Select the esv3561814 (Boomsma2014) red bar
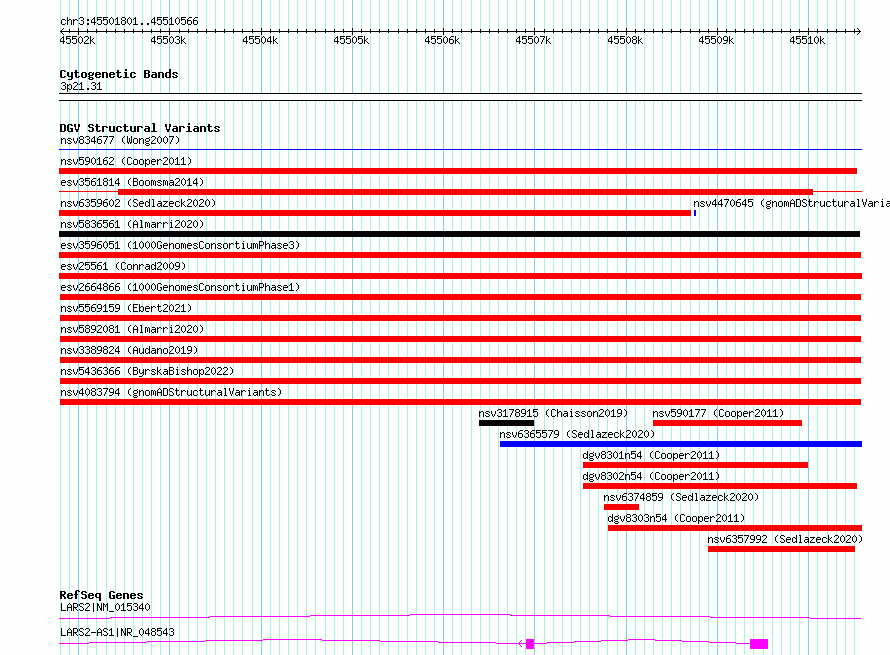Viewport: 890px width, 655px height. click(x=465, y=191)
